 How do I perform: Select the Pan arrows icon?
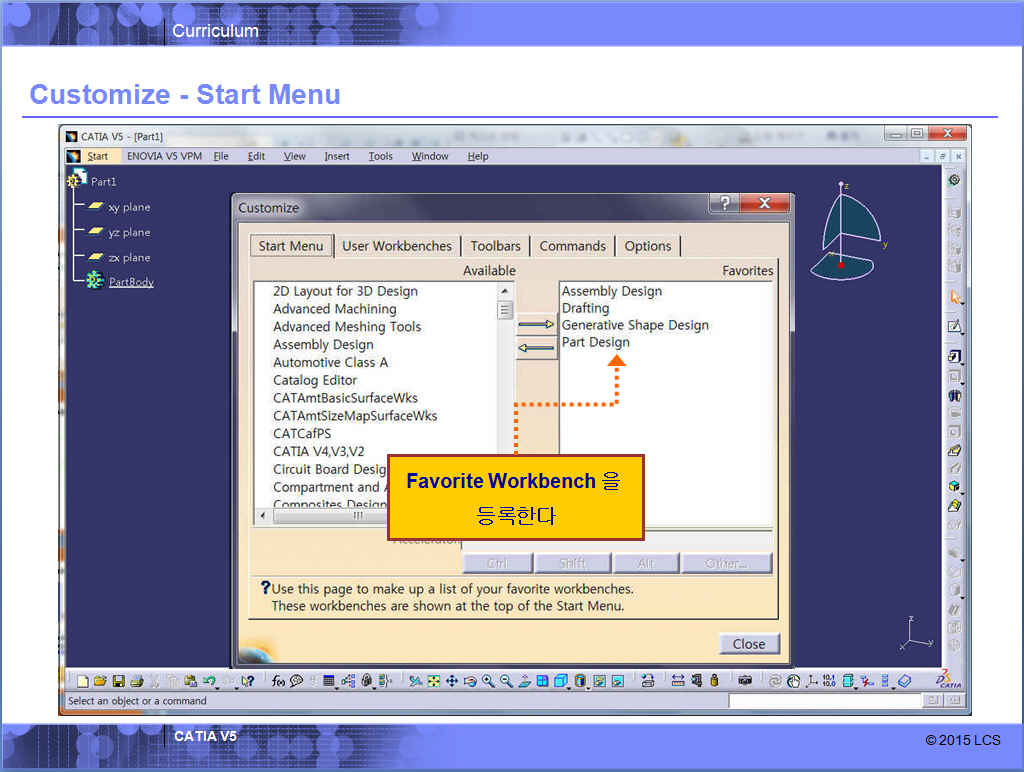click(451, 681)
